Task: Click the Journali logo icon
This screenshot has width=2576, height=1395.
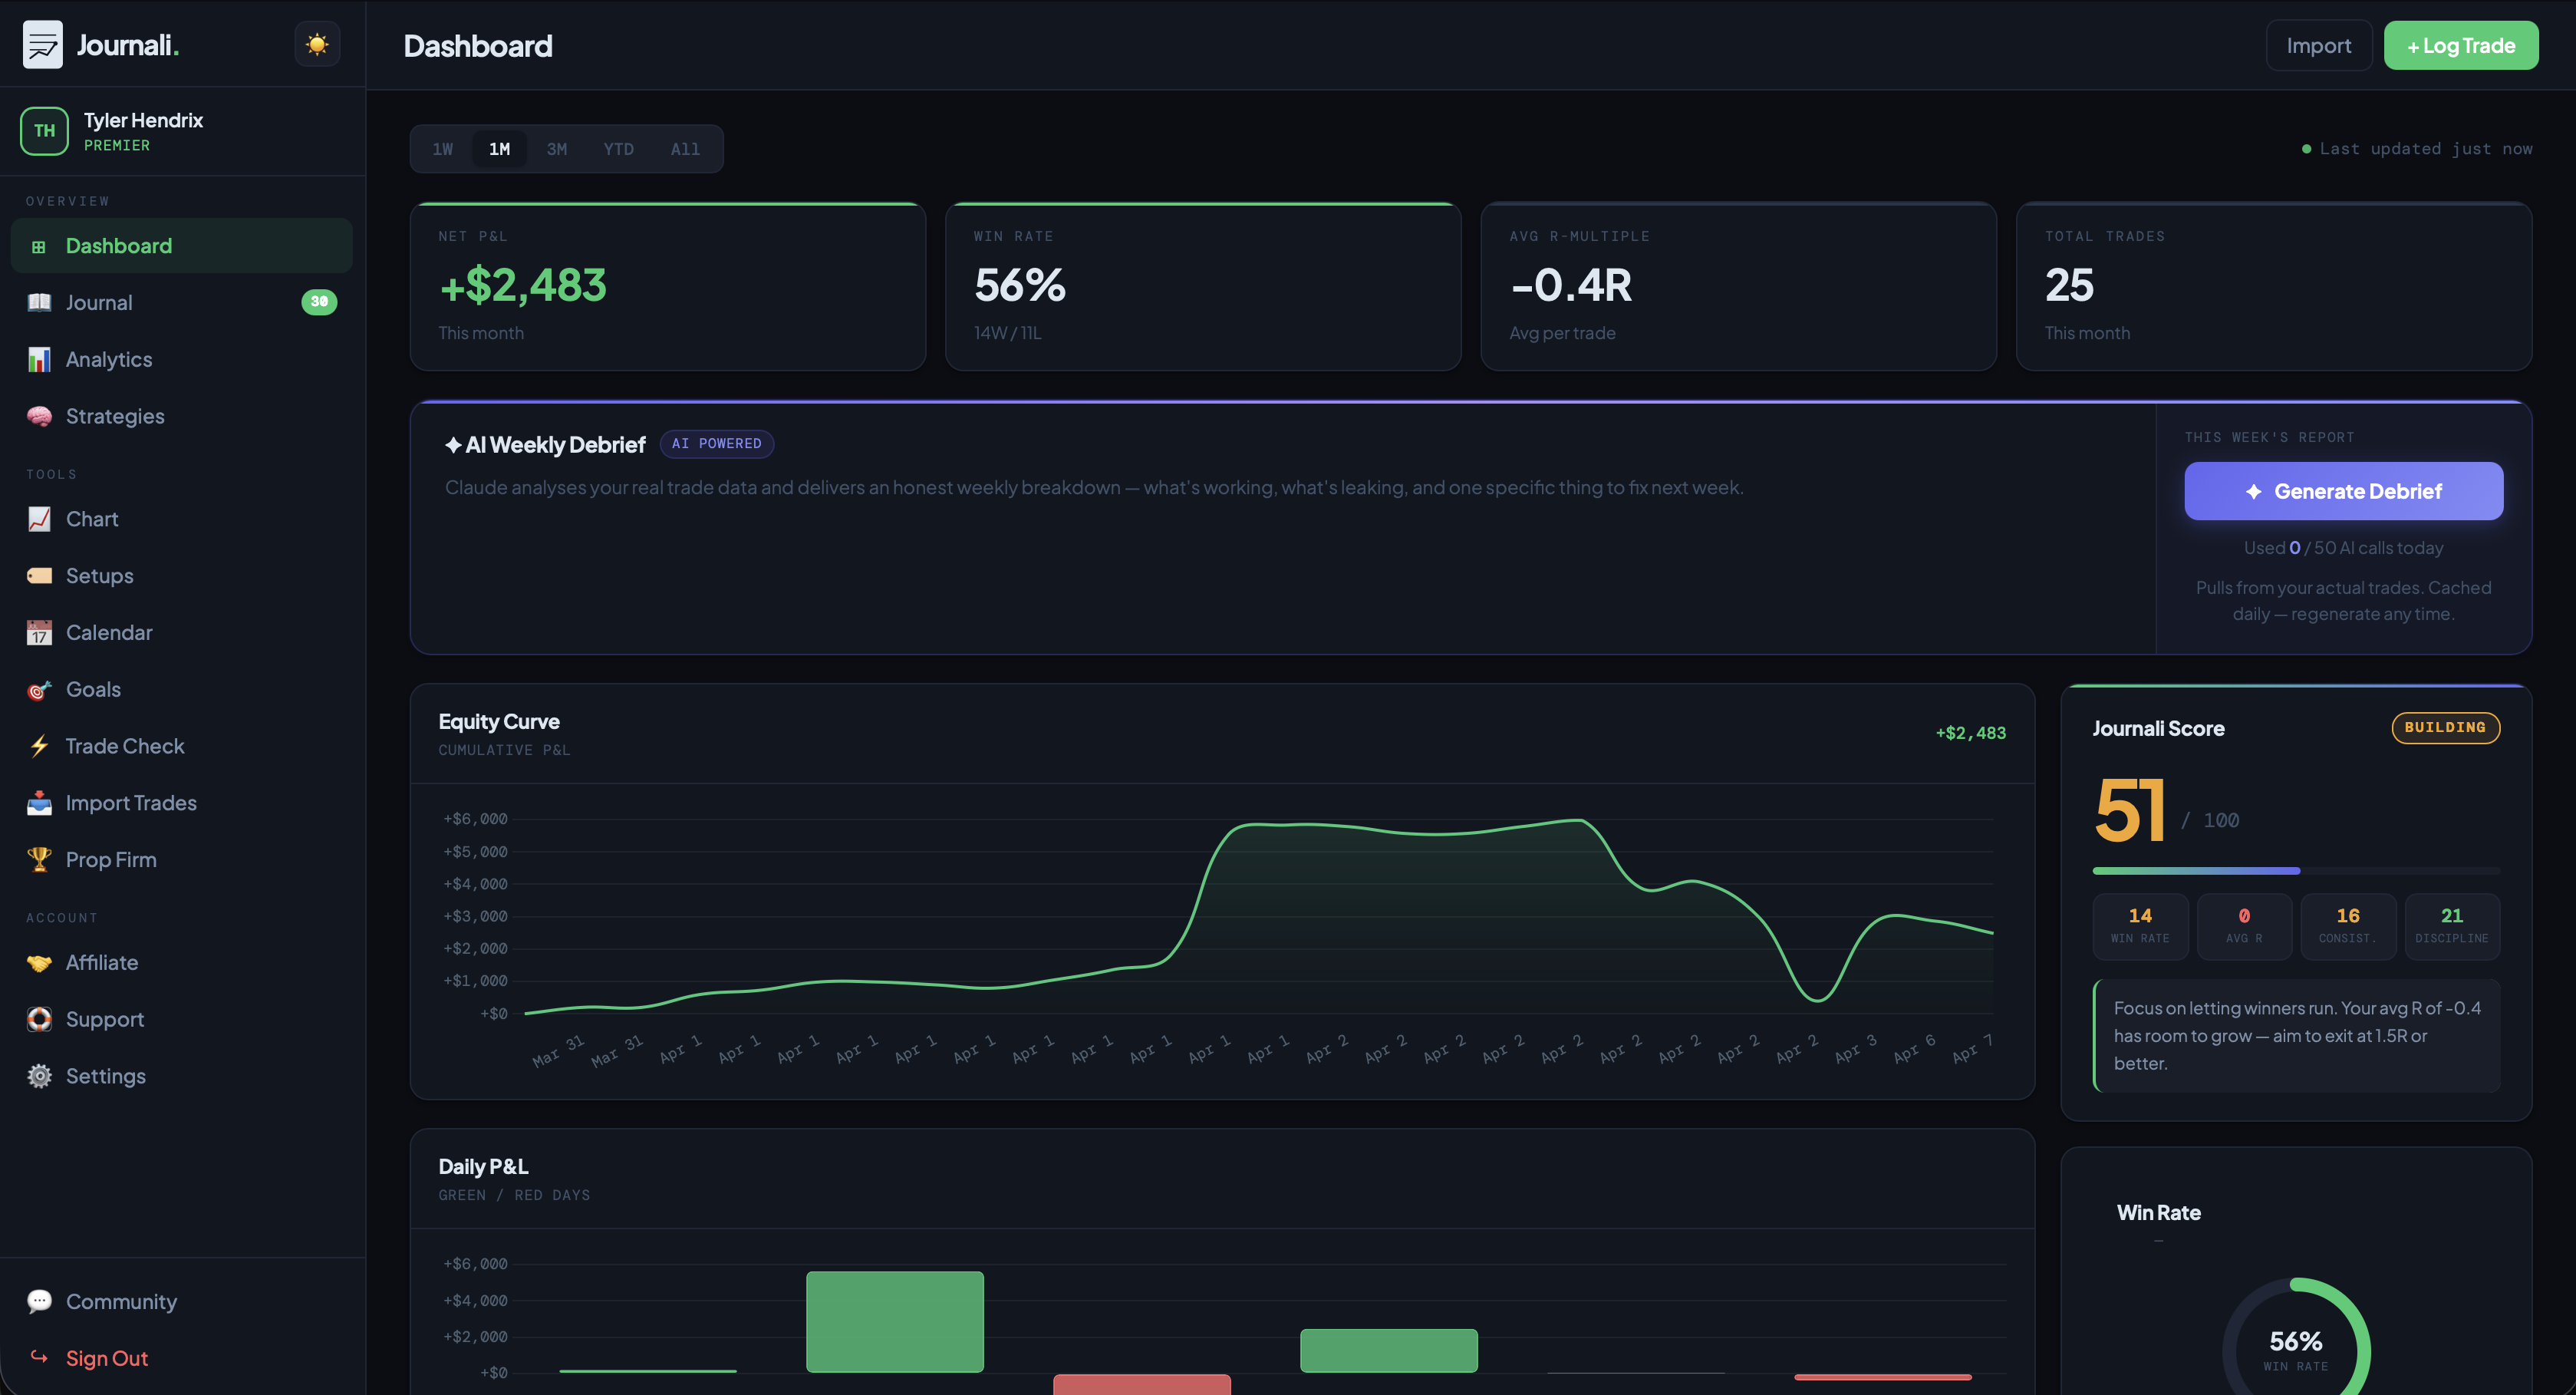Action: click(43, 45)
